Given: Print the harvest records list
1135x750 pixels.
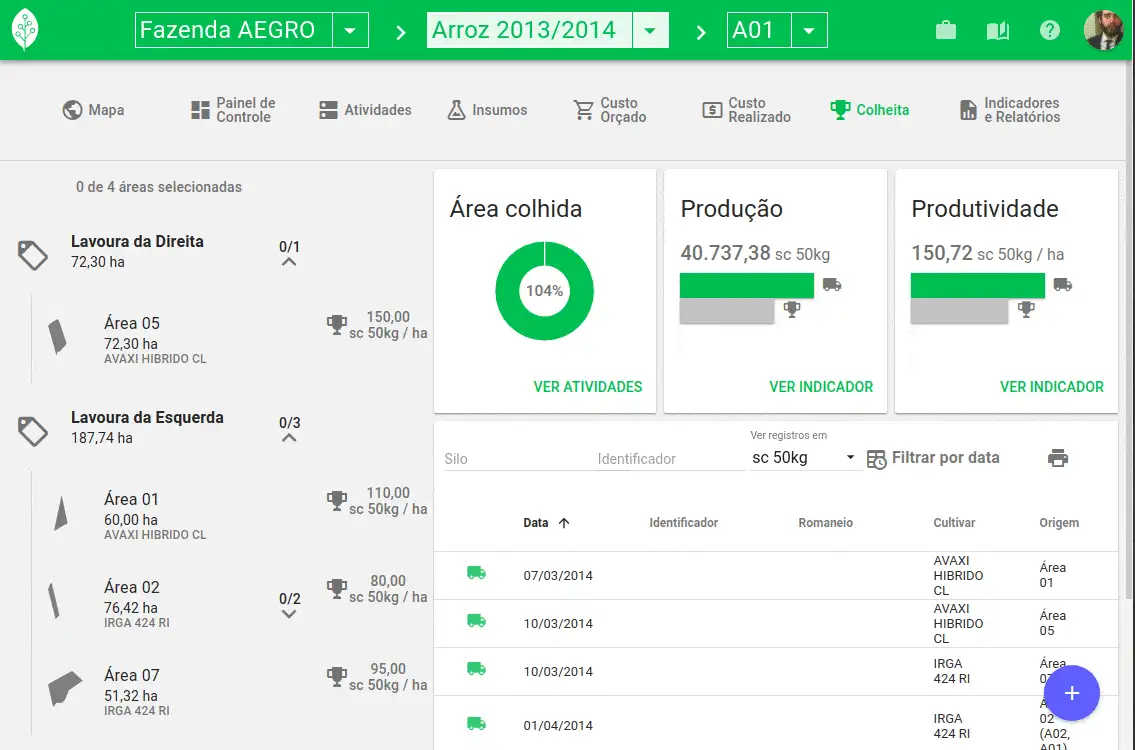Looking at the screenshot, I should pyautogui.click(x=1059, y=457).
